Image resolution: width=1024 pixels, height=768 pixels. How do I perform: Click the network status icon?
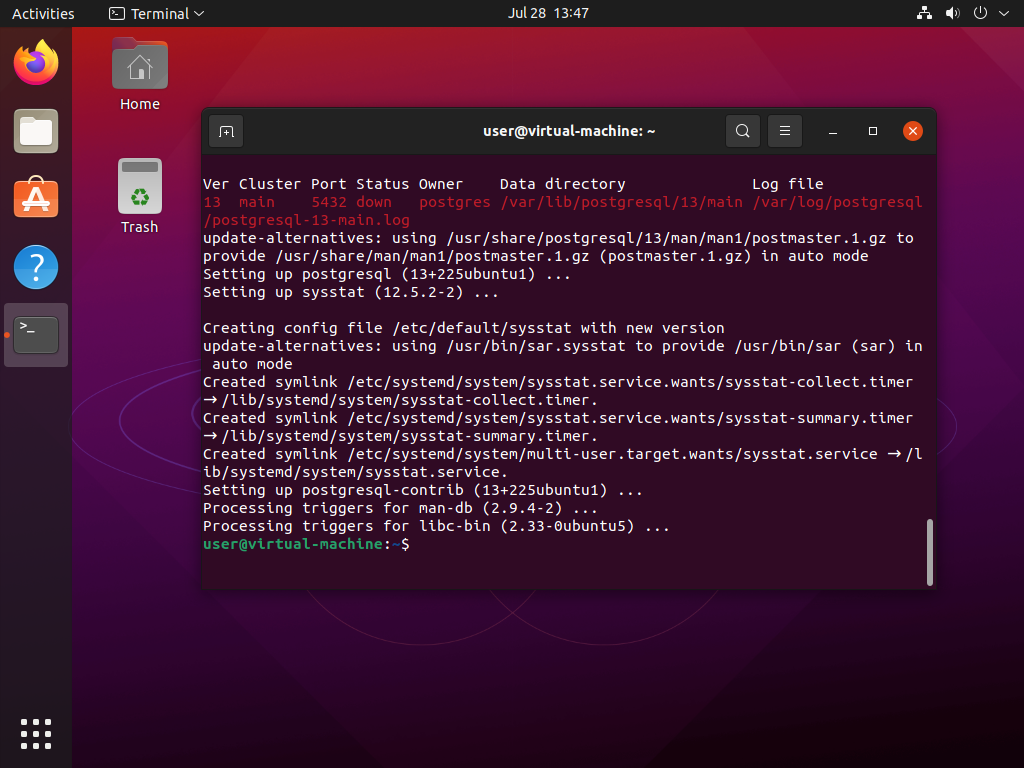pos(923,14)
